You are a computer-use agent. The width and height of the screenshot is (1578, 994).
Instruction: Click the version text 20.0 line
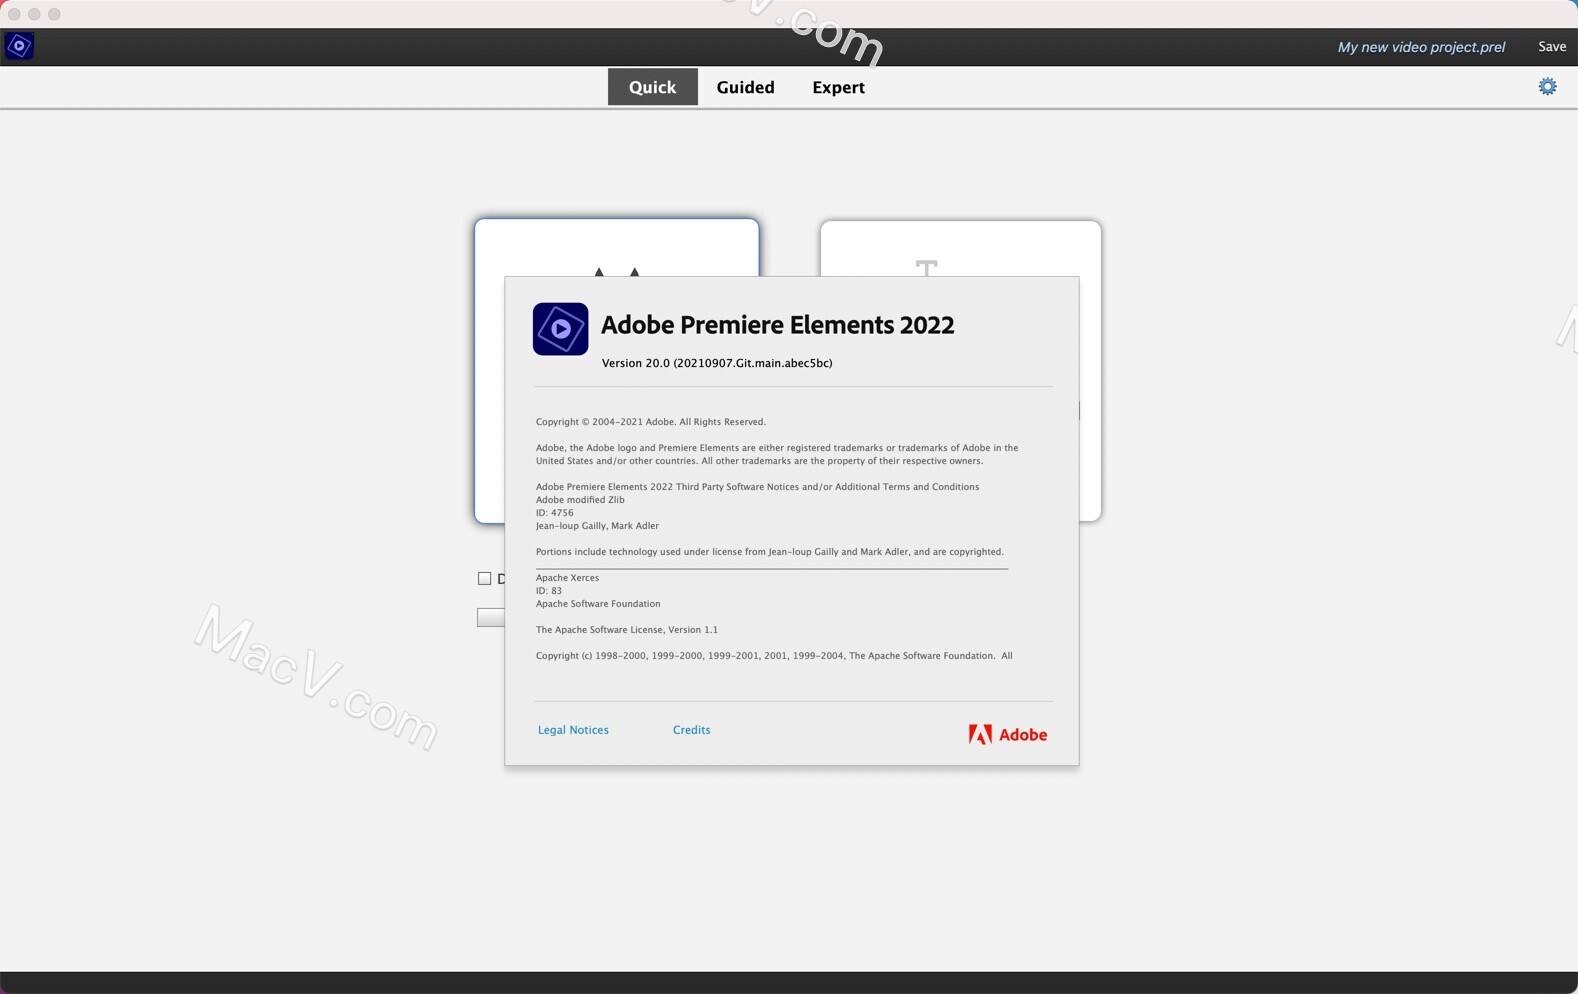click(x=717, y=363)
